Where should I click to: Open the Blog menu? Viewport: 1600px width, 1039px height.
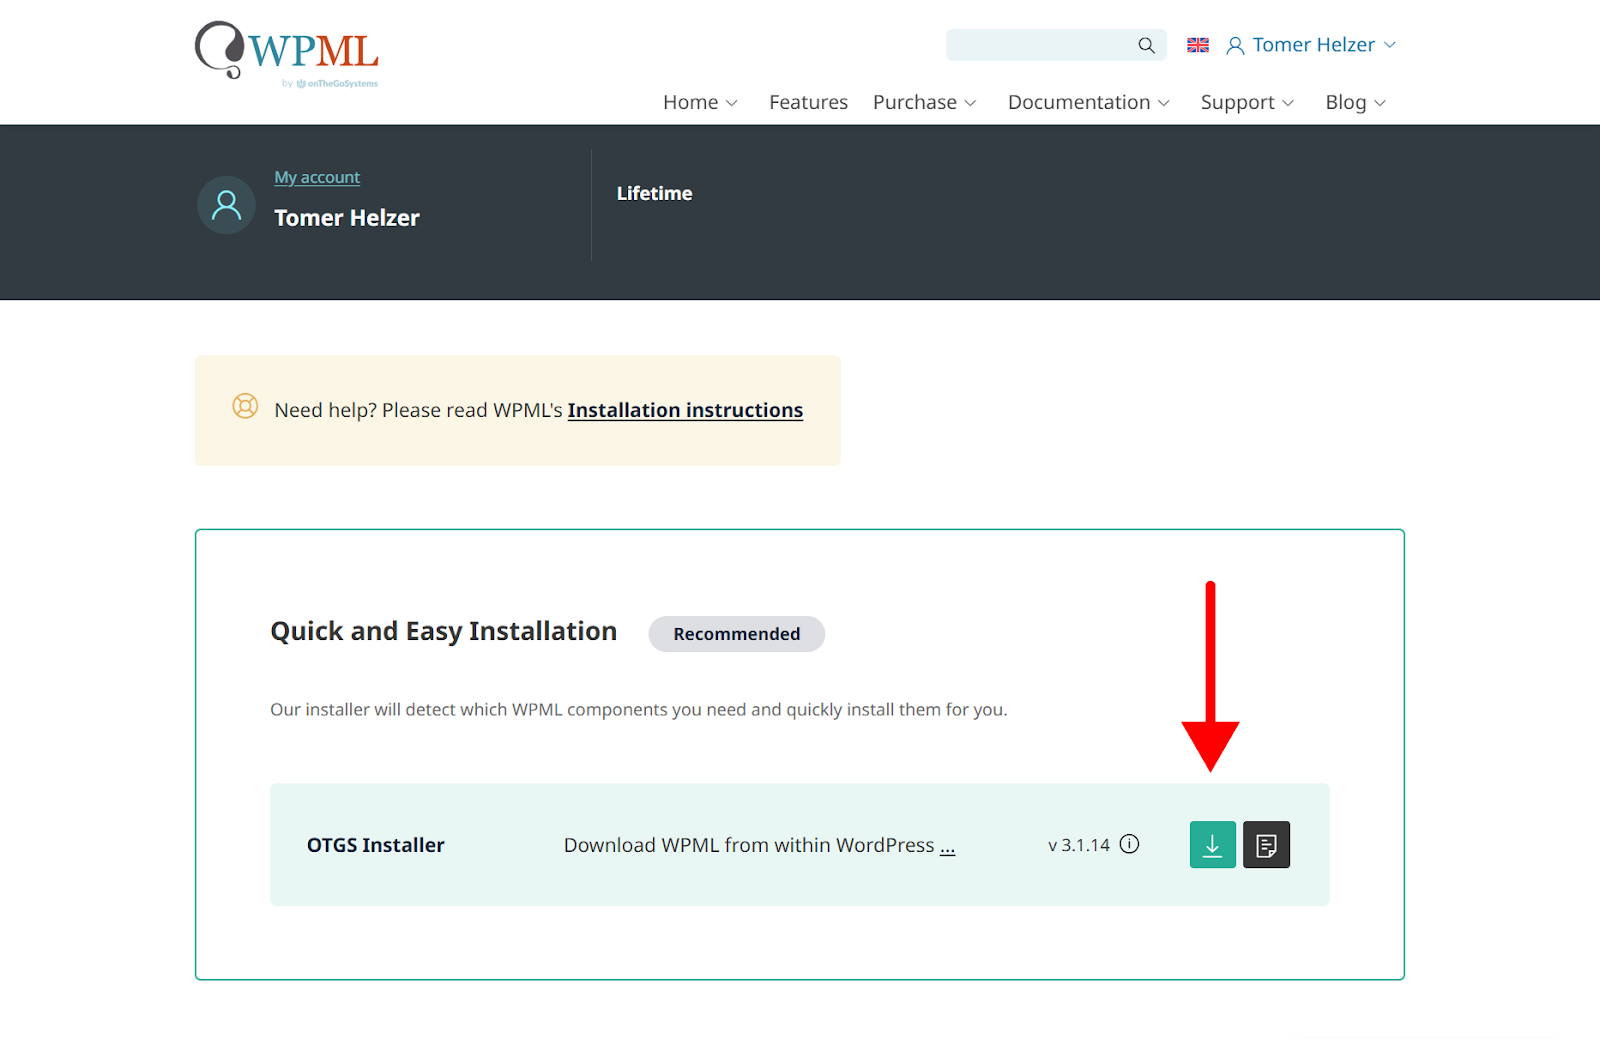tap(1355, 102)
